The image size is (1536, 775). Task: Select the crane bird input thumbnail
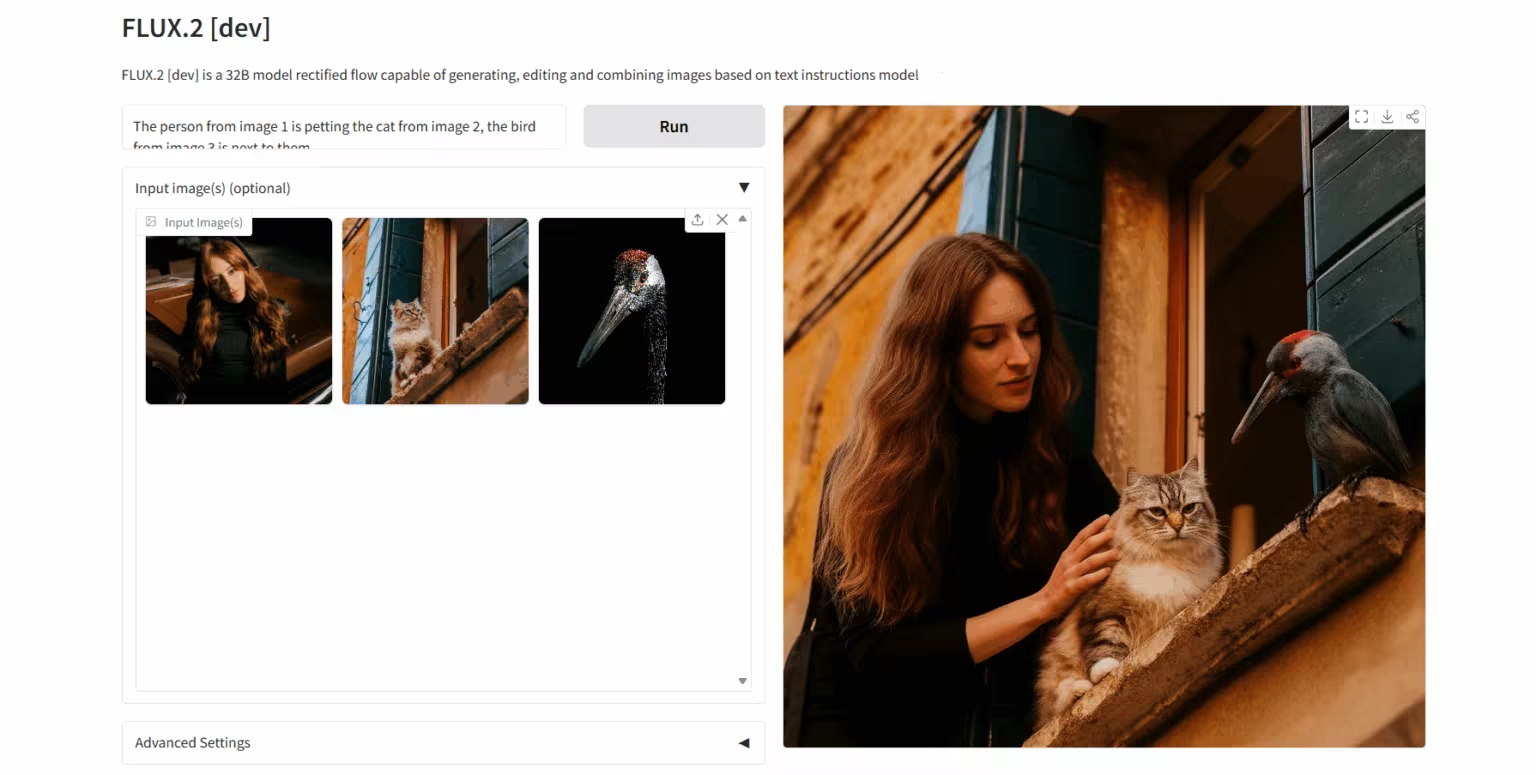[631, 311]
